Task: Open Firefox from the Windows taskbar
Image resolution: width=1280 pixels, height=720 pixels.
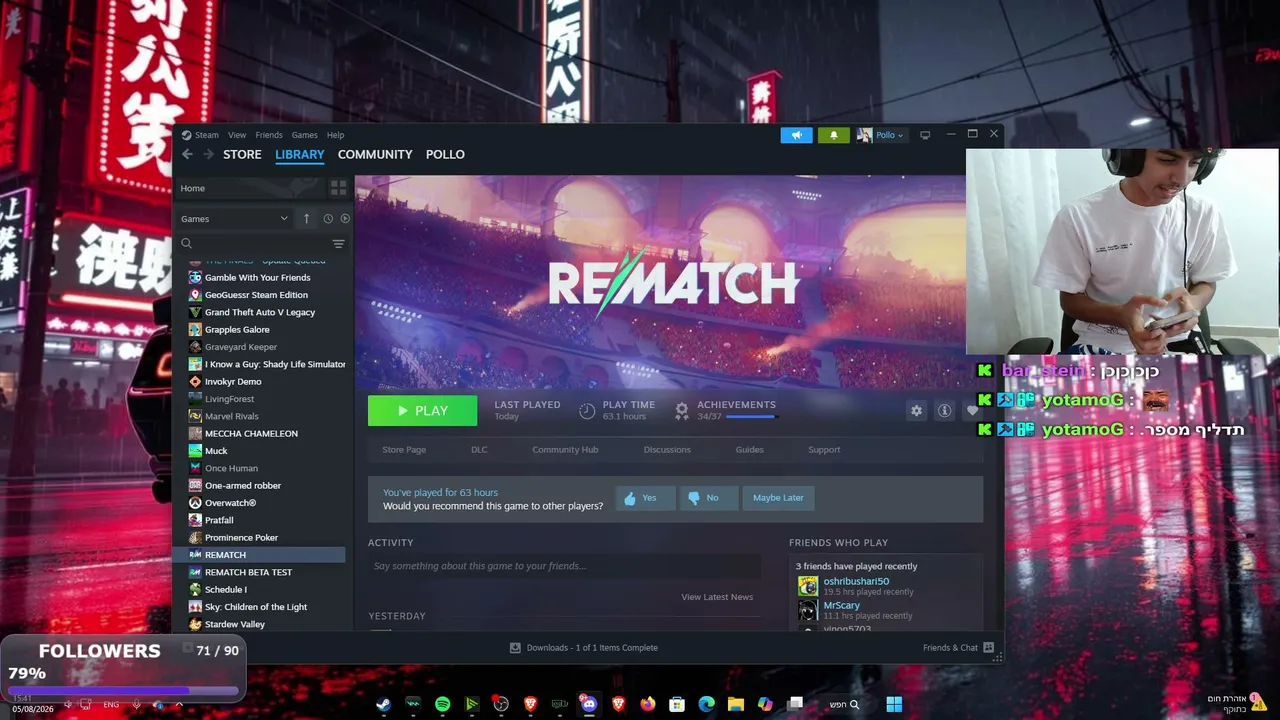Action: (648, 705)
